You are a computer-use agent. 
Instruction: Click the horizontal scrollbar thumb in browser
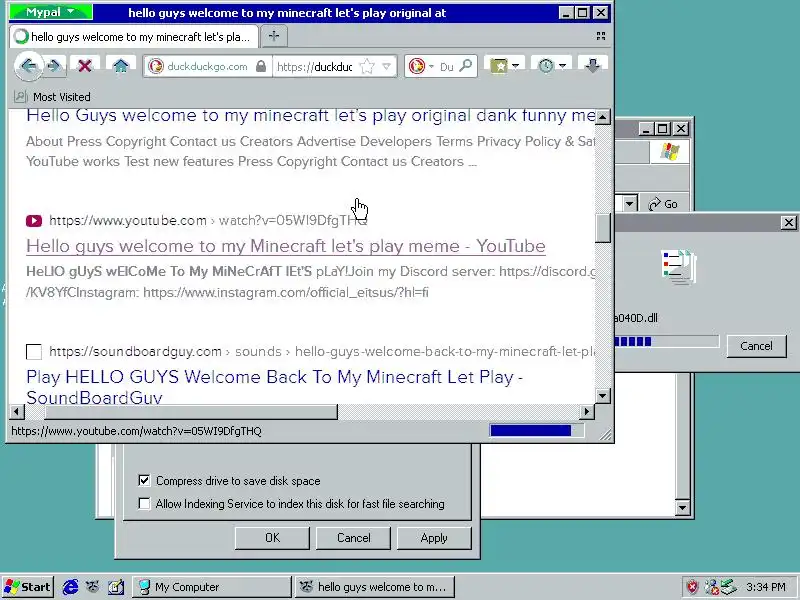point(191,411)
